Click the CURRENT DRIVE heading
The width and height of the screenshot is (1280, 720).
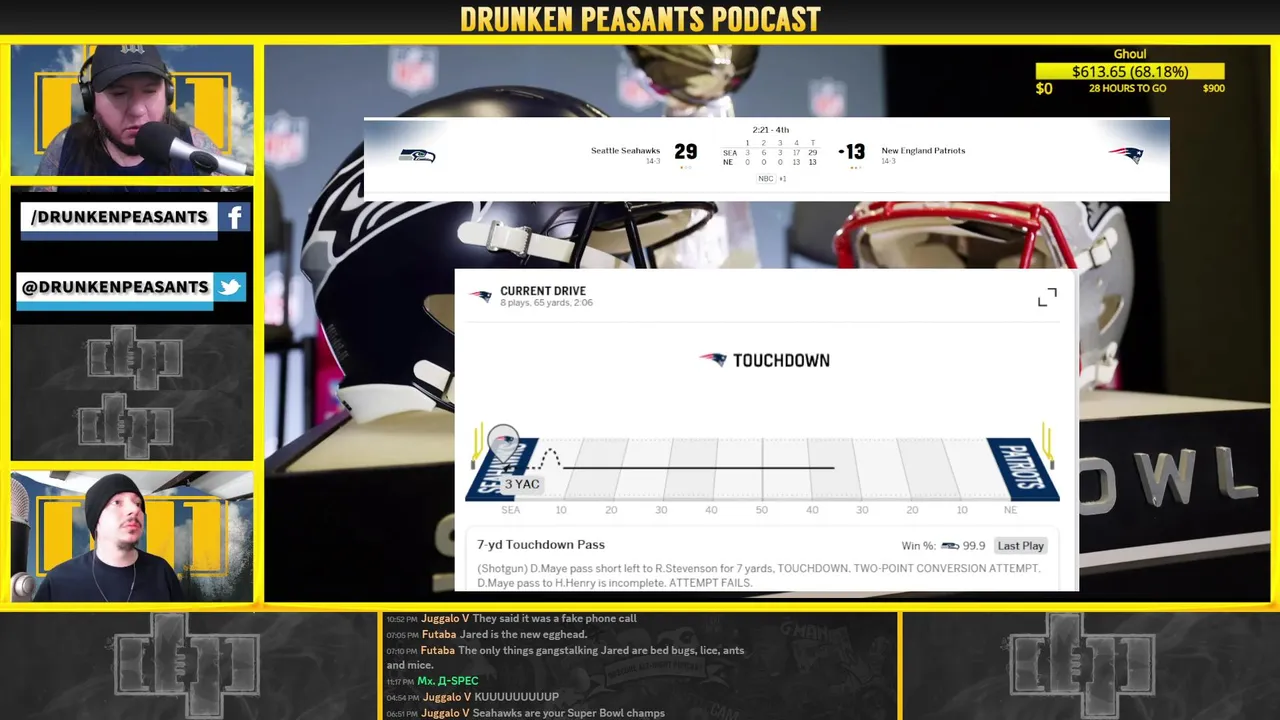tap(543, 291)
